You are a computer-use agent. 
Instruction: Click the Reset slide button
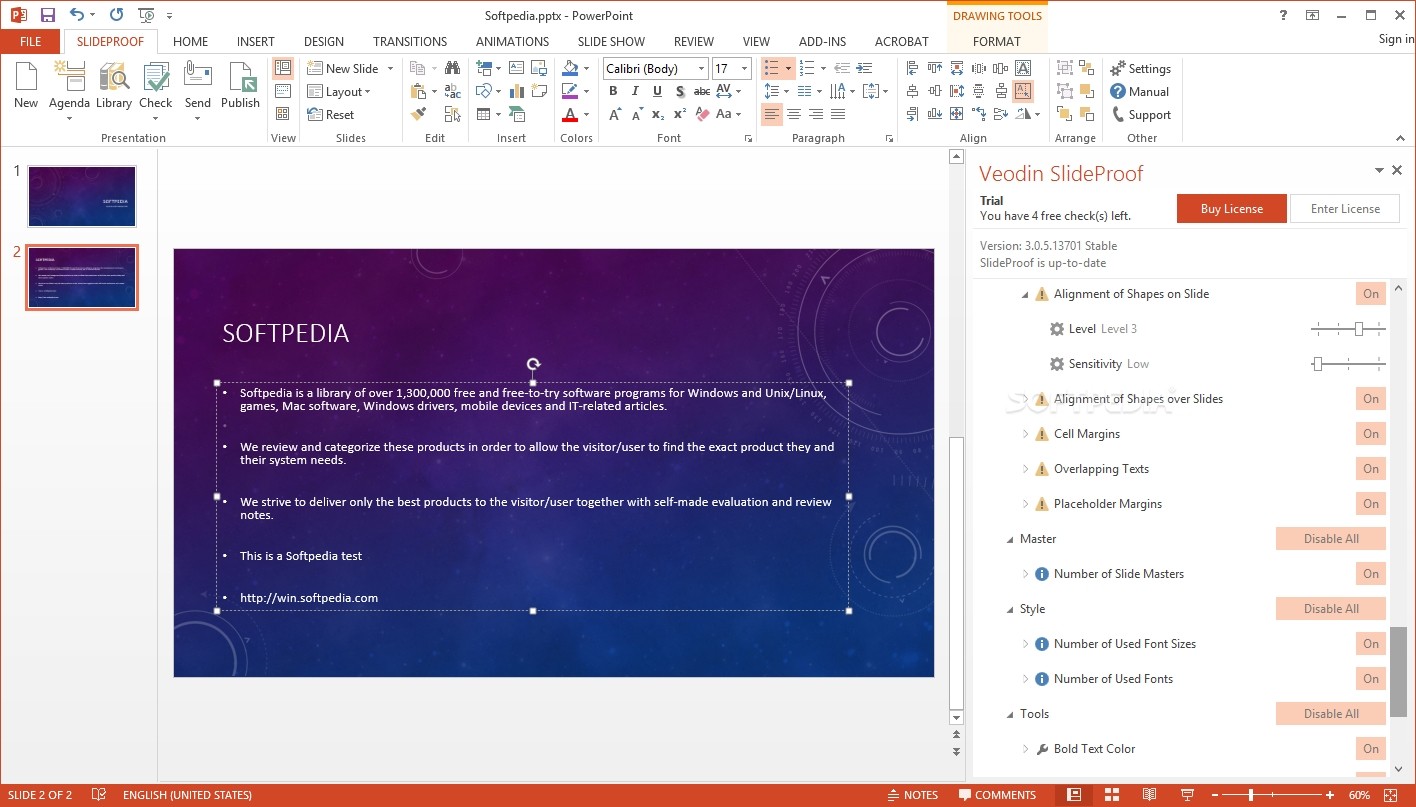click(x=330, y=115)
